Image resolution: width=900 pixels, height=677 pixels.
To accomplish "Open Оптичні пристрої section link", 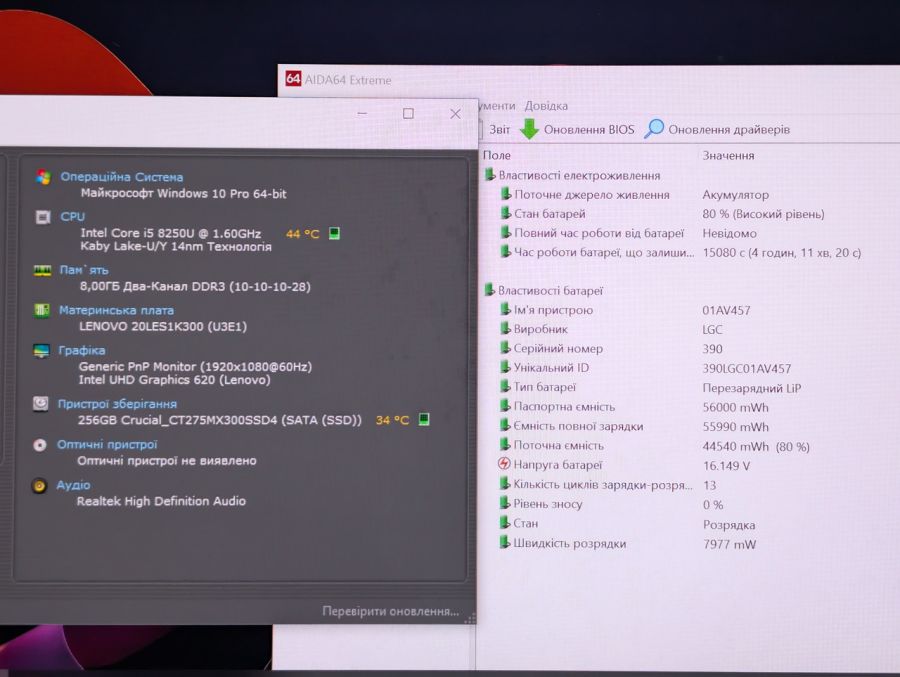I will click(x=107, y=444).
